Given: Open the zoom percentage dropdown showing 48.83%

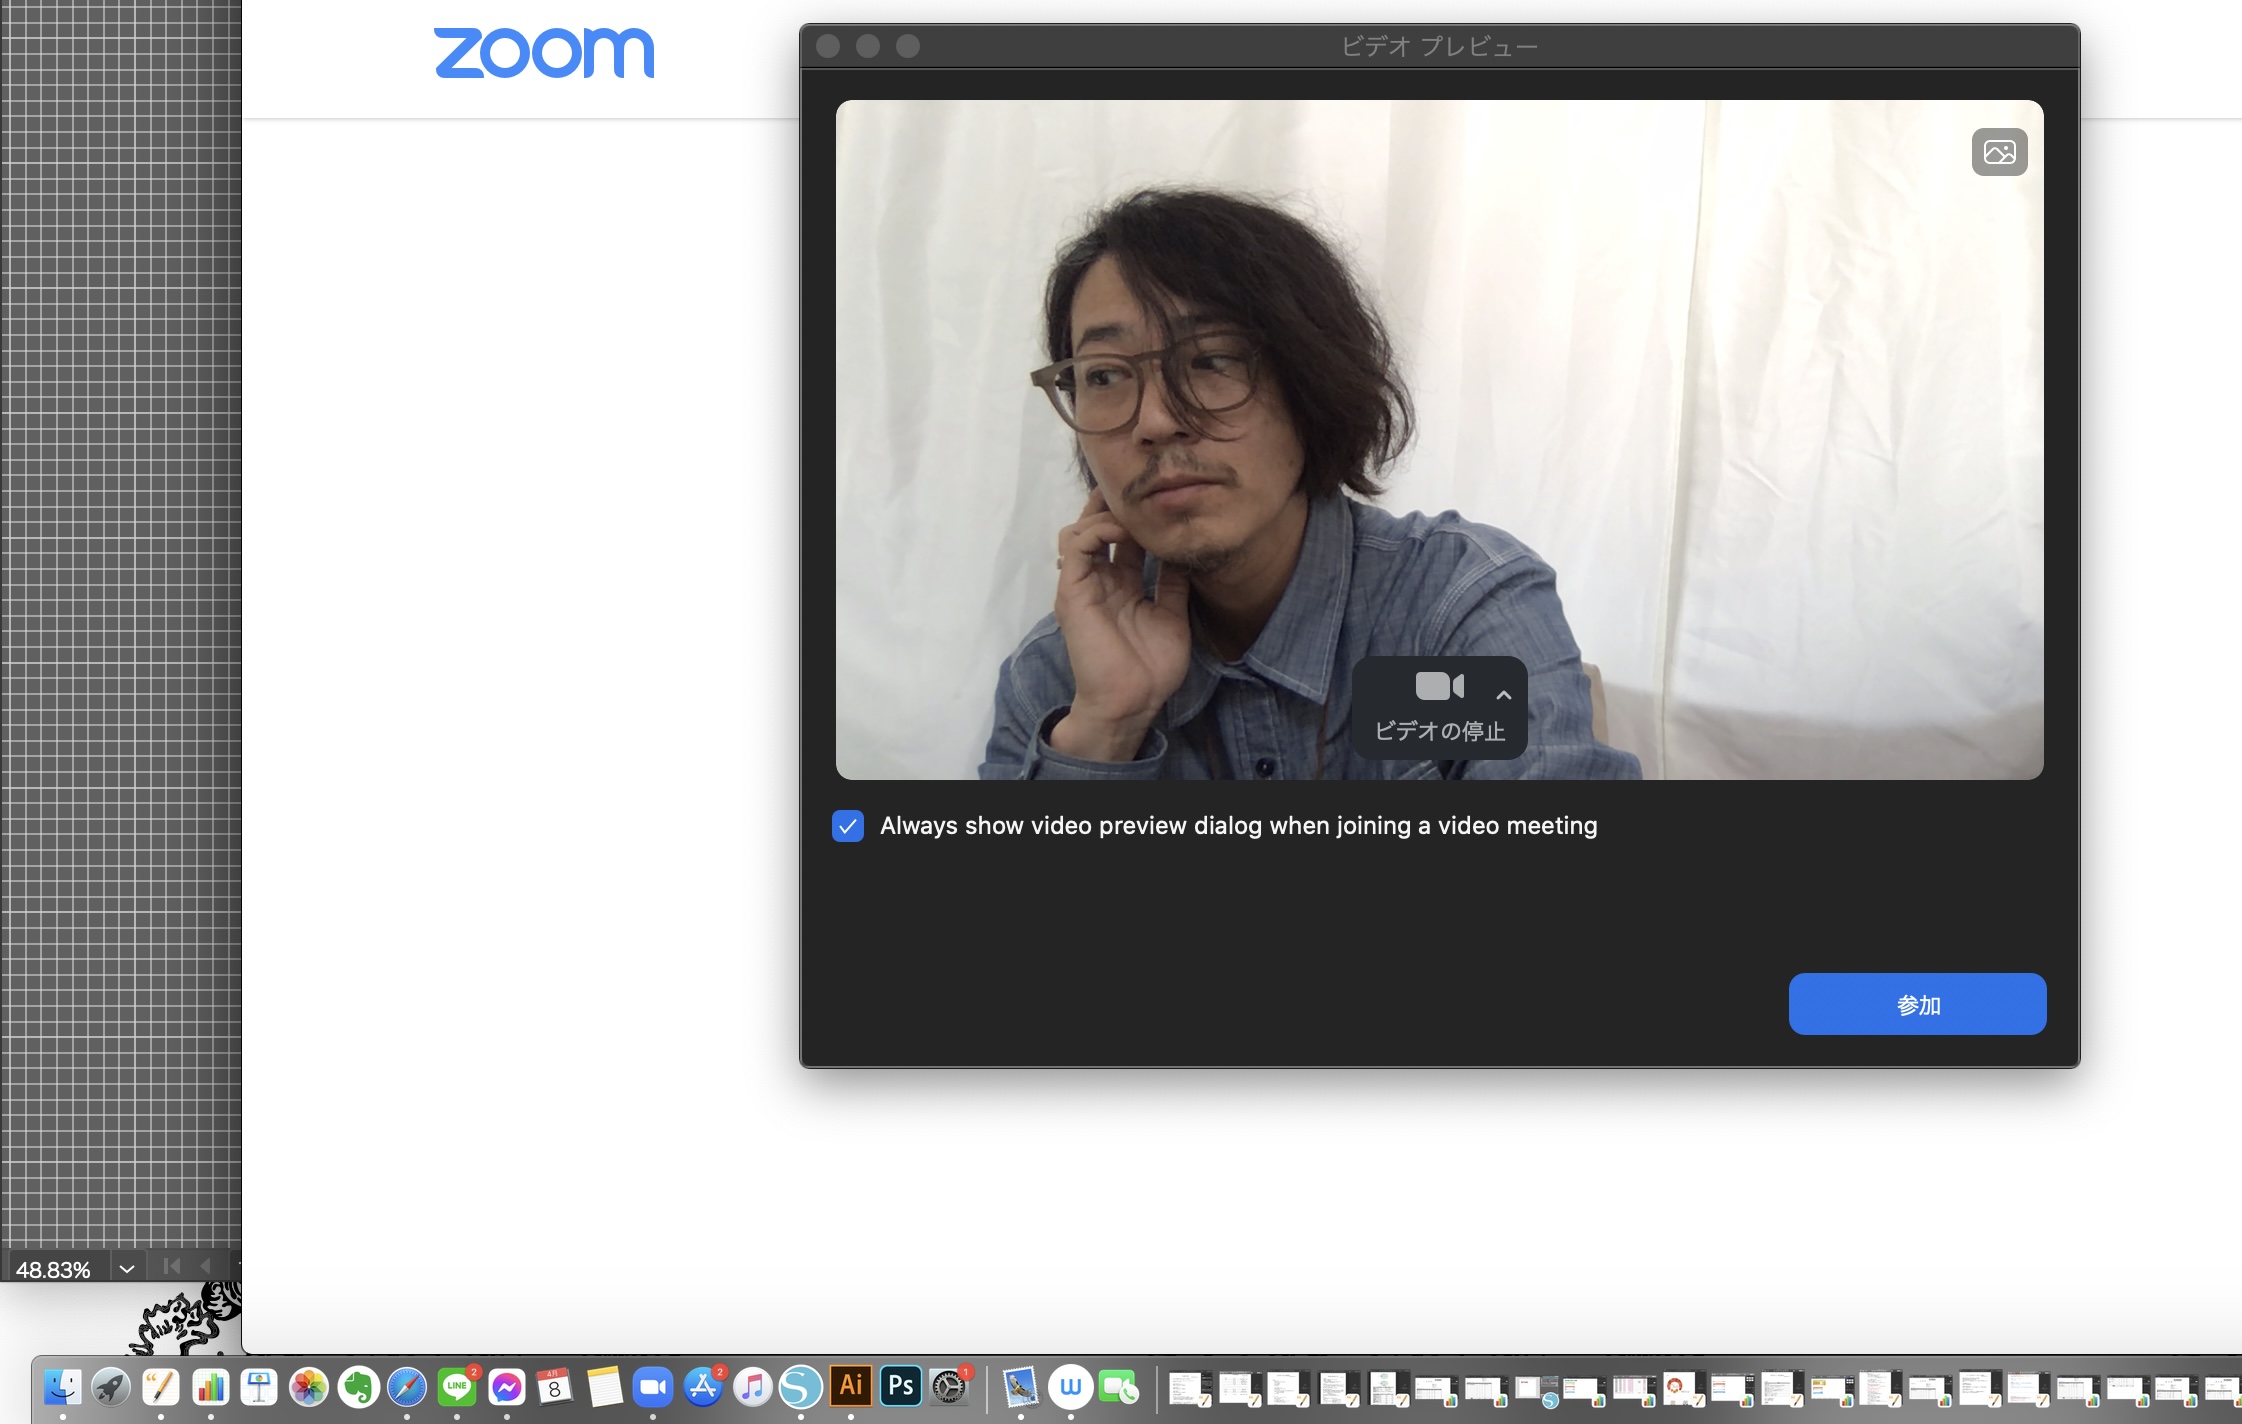Looking at the screenshot, I should pos(127,1269).
